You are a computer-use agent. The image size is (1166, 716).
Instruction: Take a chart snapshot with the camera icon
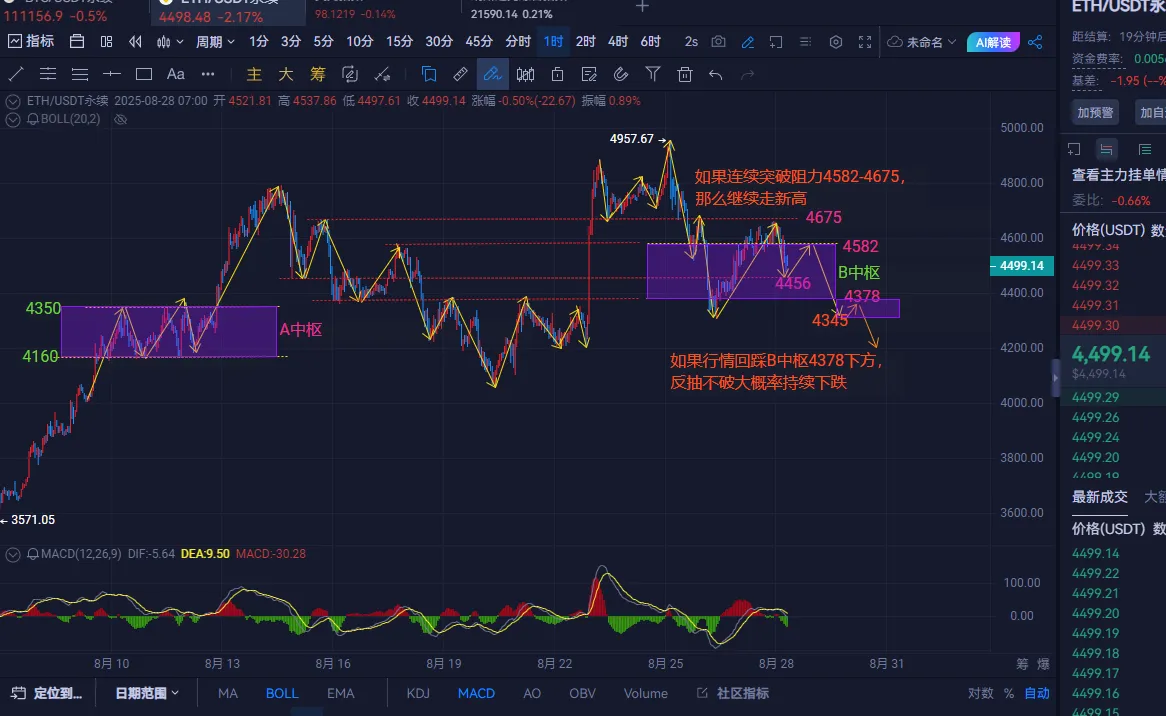[x=718, y=42]
